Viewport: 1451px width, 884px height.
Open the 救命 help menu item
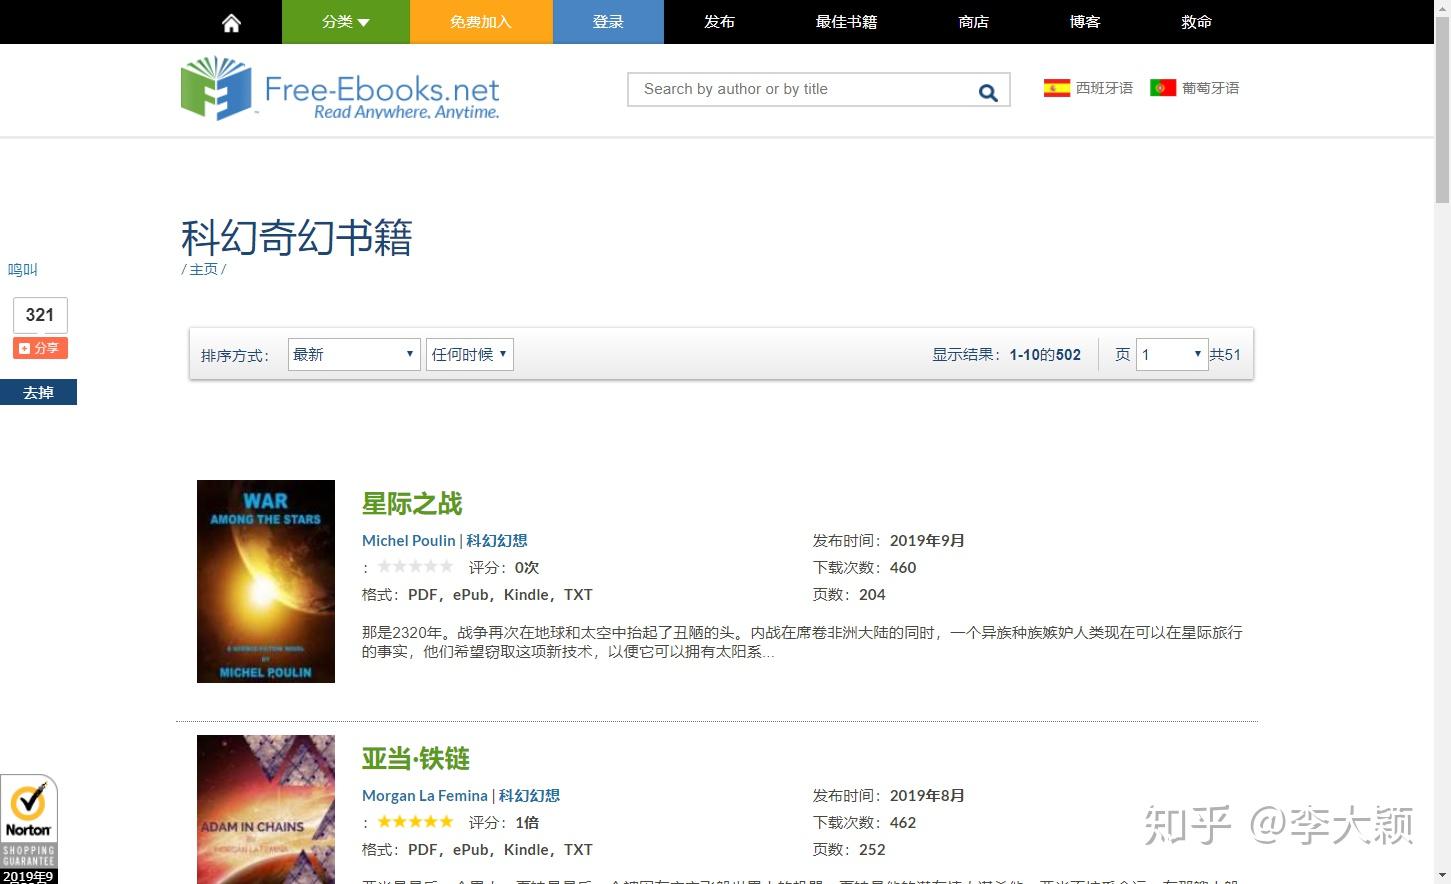1196,22
